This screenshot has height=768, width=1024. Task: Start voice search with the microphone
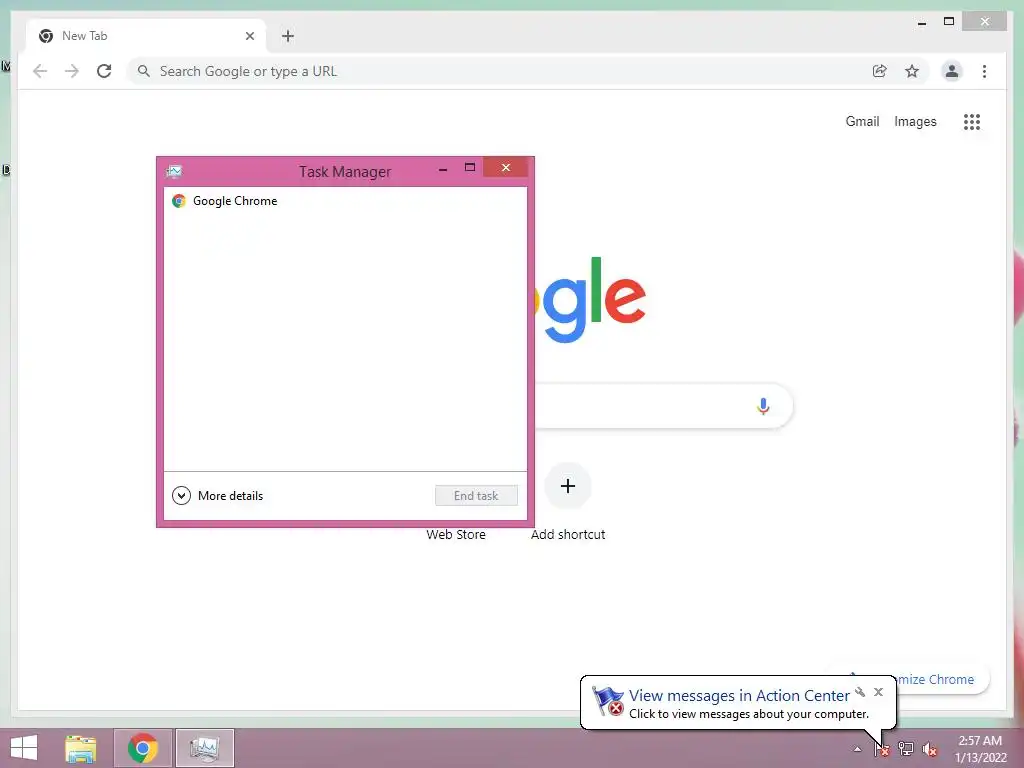763,406
